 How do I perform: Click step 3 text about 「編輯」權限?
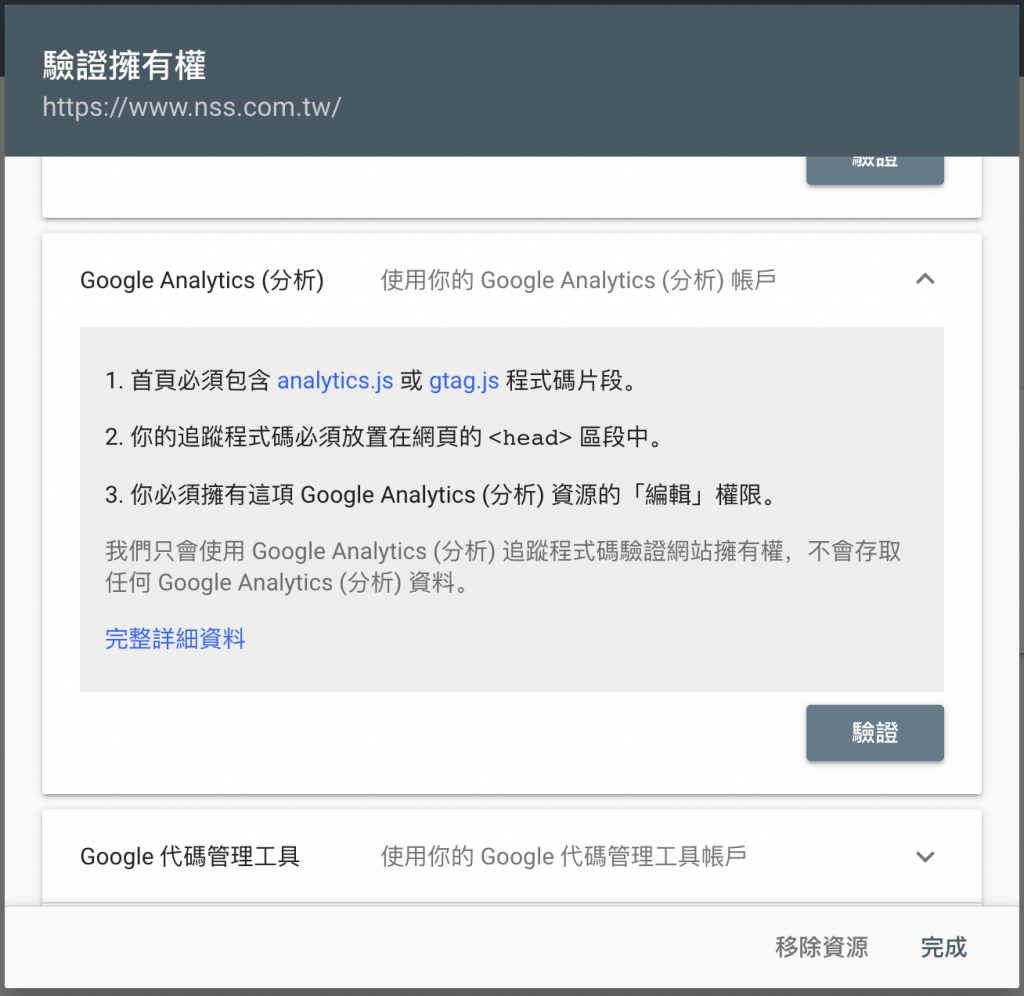[441, 494]
